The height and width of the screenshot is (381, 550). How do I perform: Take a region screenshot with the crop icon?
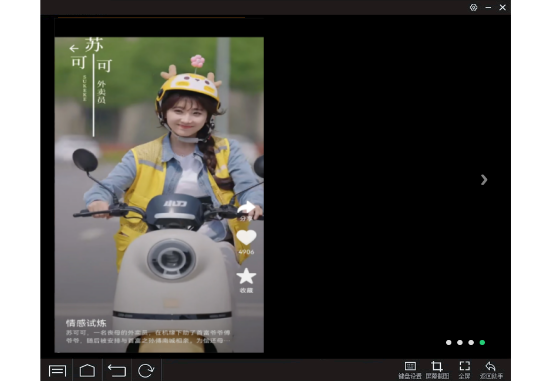click(437, 370)
